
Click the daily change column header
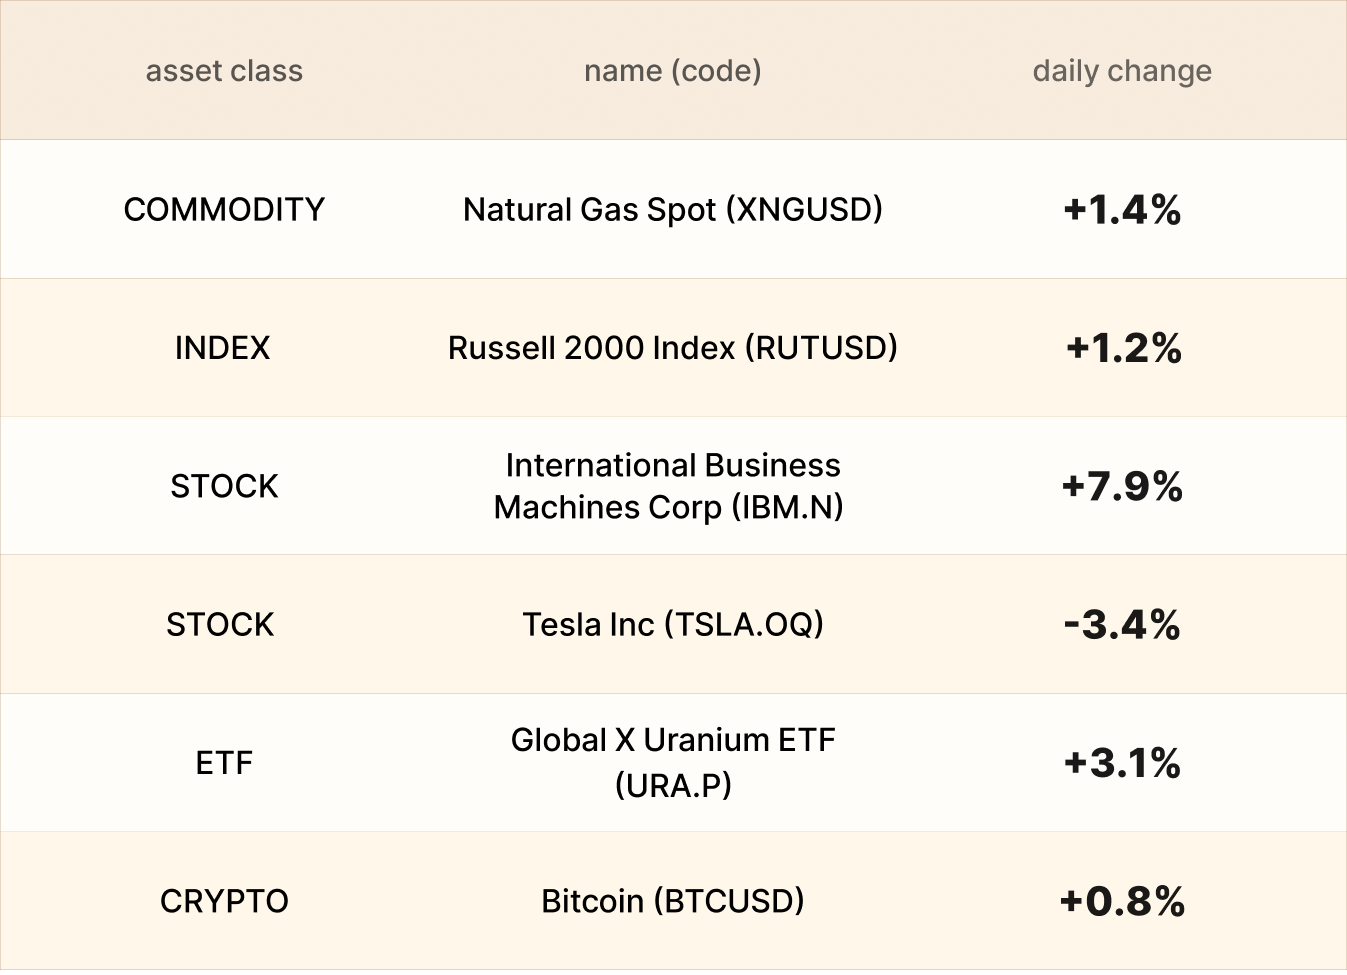[x=1121, y=71]
